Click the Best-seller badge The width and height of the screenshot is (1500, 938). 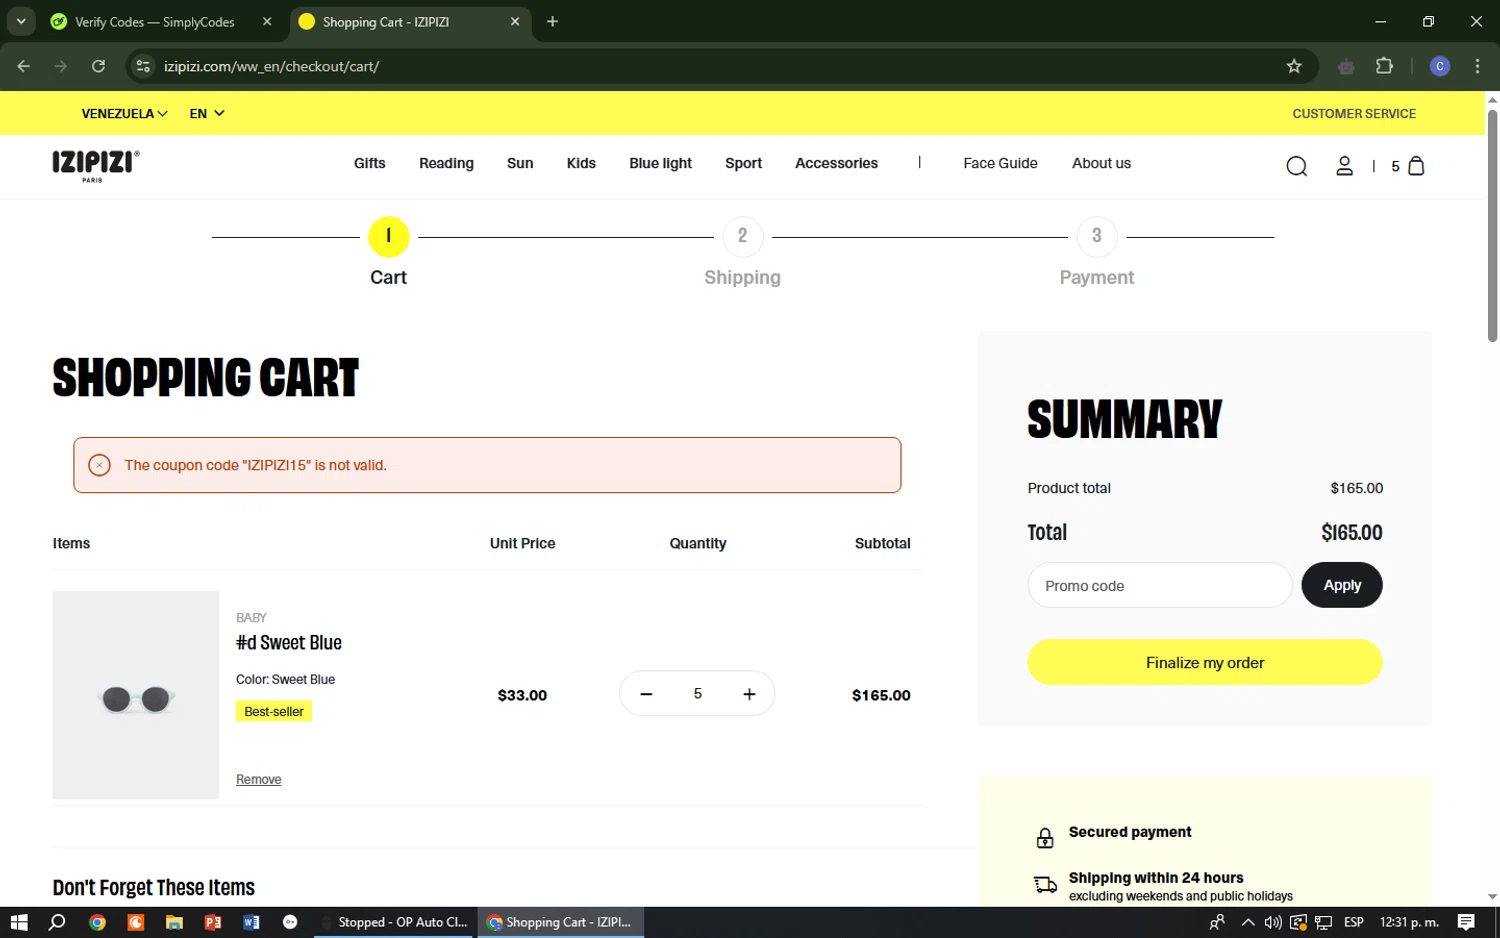click(x=274, y=711)
